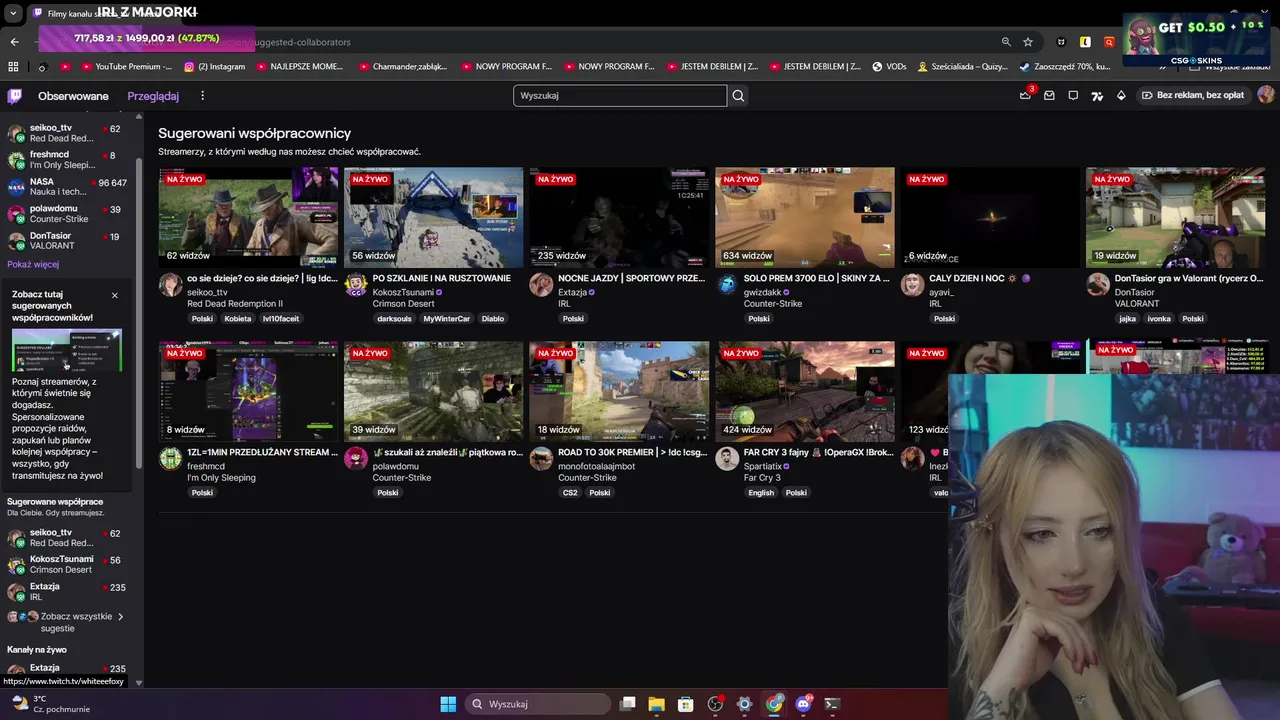Click the Steam Zaoszczędź 70% bookmark
Viewport: 1280px width, 720px height.
pyautogui.click(x=1064, y=67)
